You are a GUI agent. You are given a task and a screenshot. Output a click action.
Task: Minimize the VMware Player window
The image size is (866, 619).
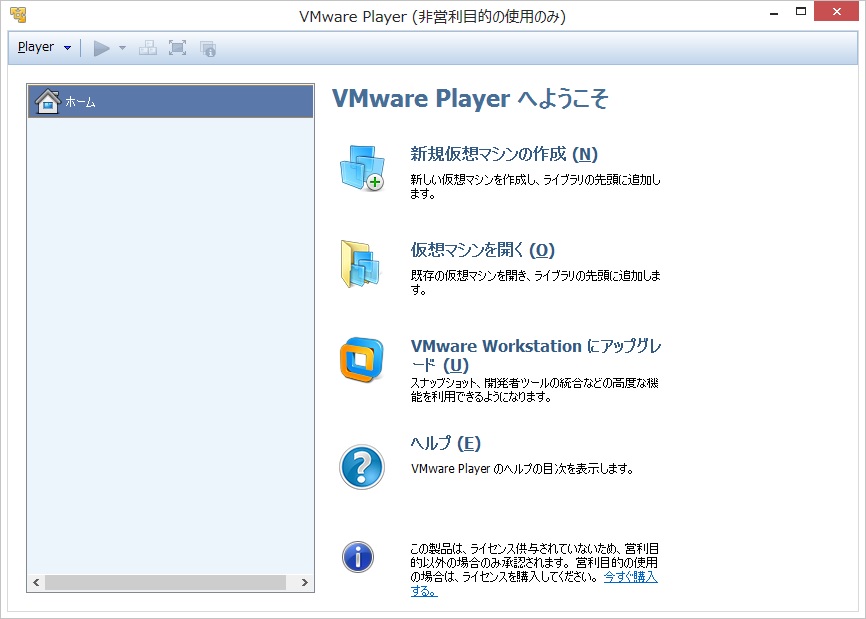(774, 12)
